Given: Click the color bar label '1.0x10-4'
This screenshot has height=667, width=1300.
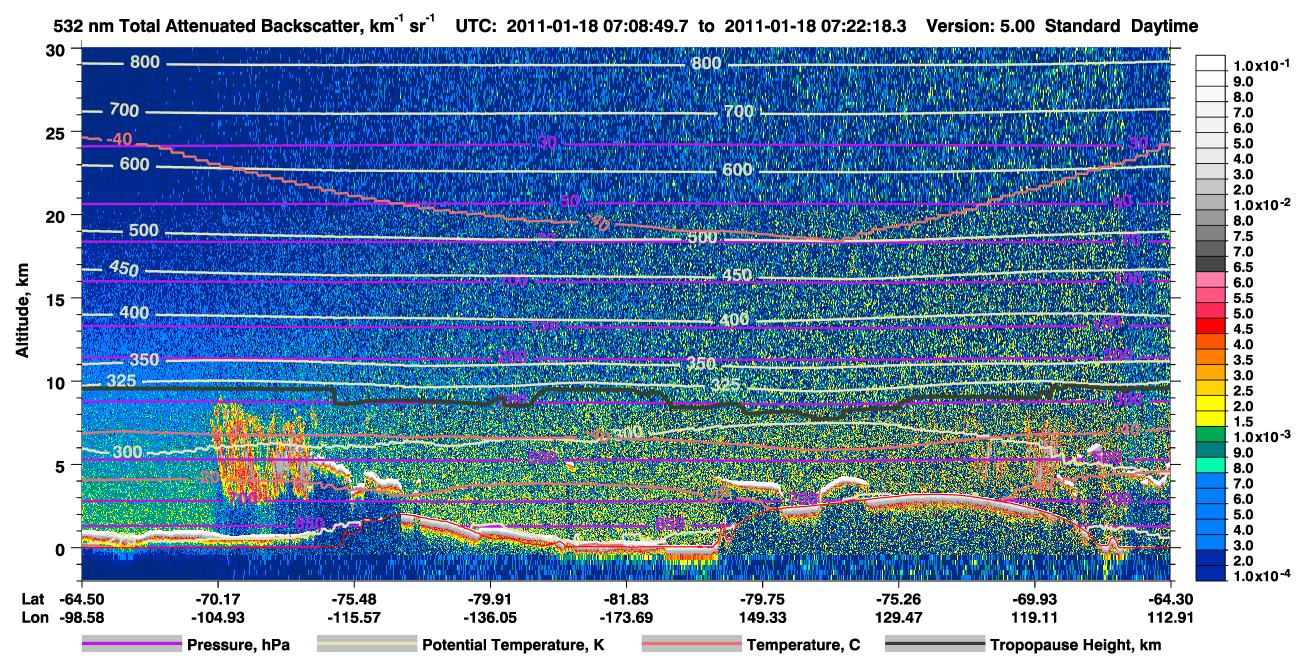Looking at the screenshot, I should pyautogui.click(x=1262, y=575).
